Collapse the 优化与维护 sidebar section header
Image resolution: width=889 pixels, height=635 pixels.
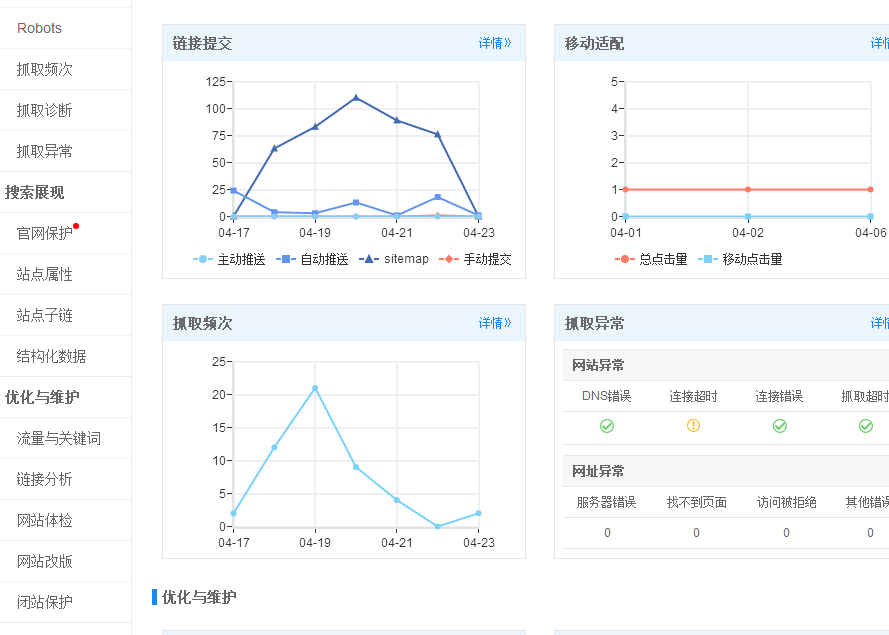[41, 397]
